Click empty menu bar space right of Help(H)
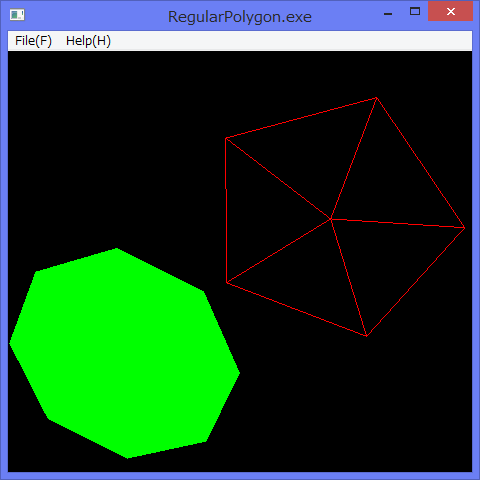Viewport: 480px width, 480px height. coord(293,41)
